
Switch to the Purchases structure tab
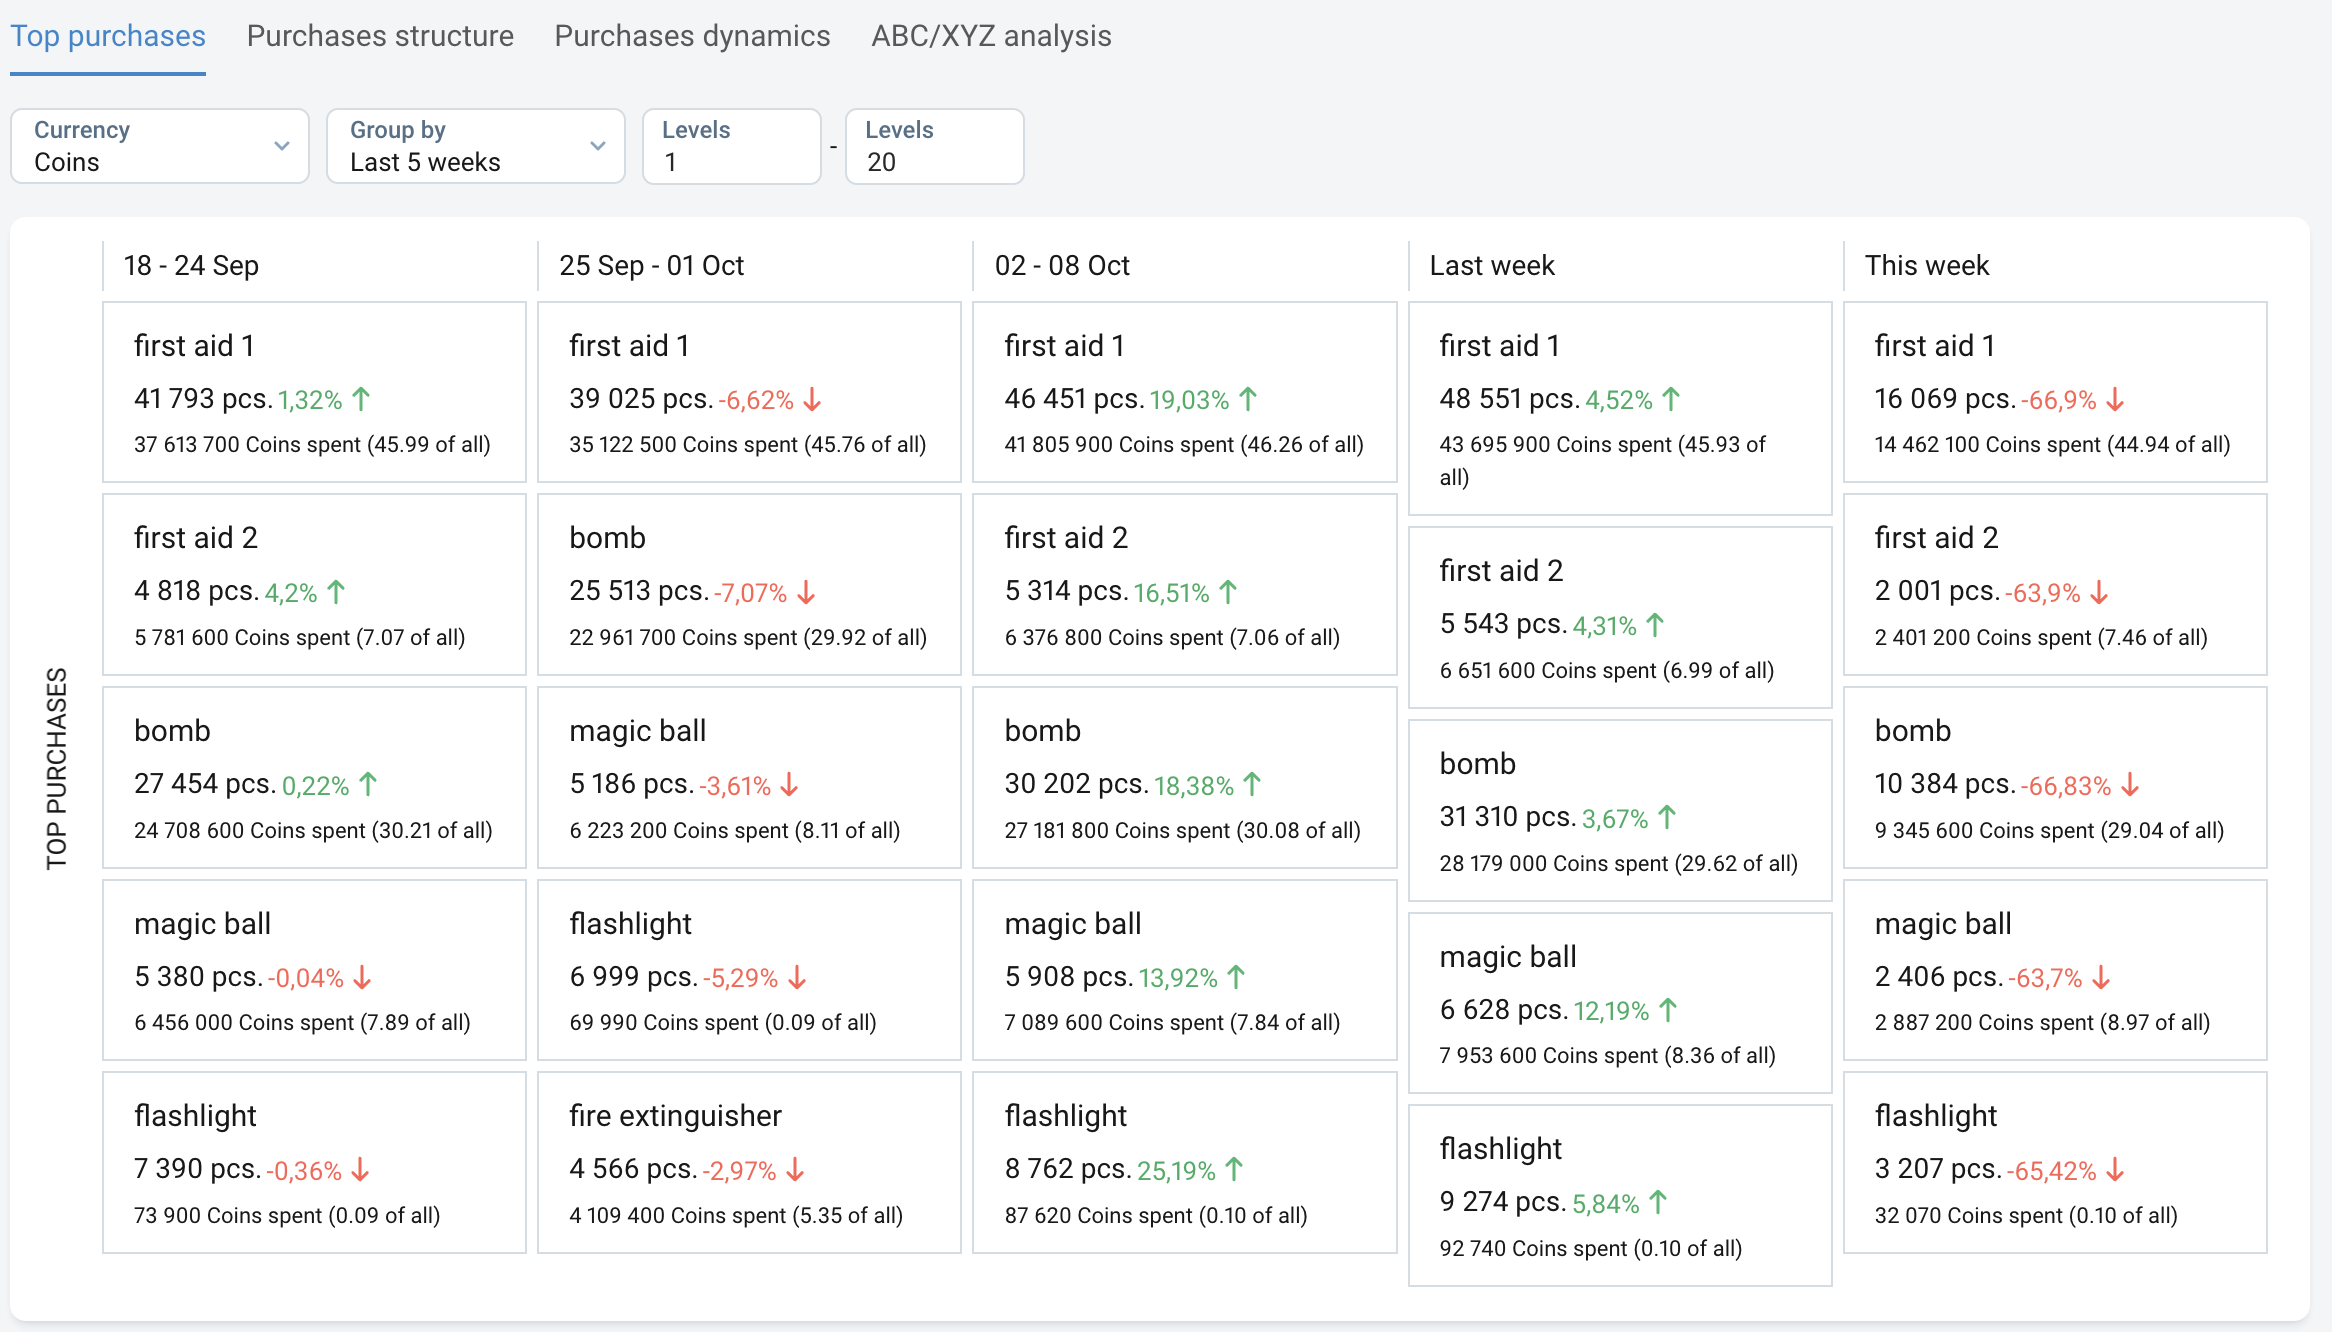[380, 36]
